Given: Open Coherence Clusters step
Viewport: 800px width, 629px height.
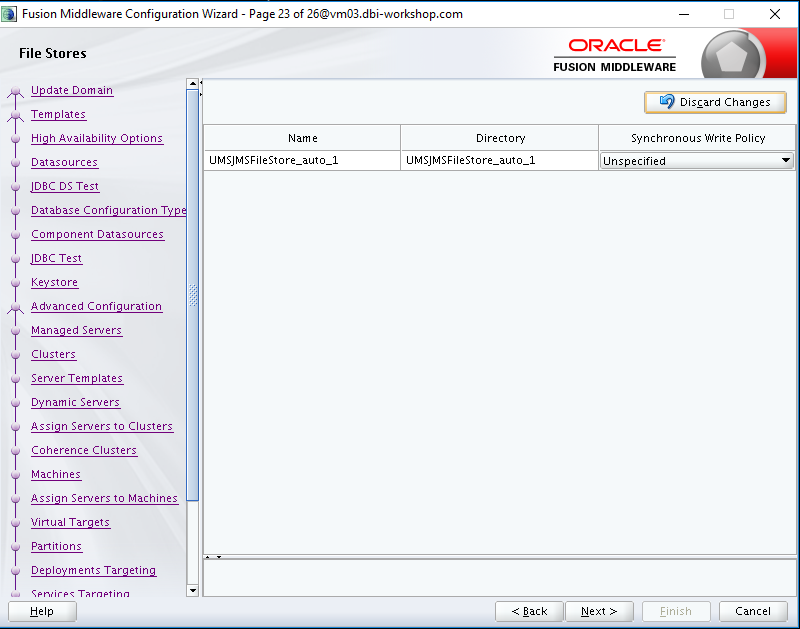Looking at the screenshot, I should pos(84,450).
